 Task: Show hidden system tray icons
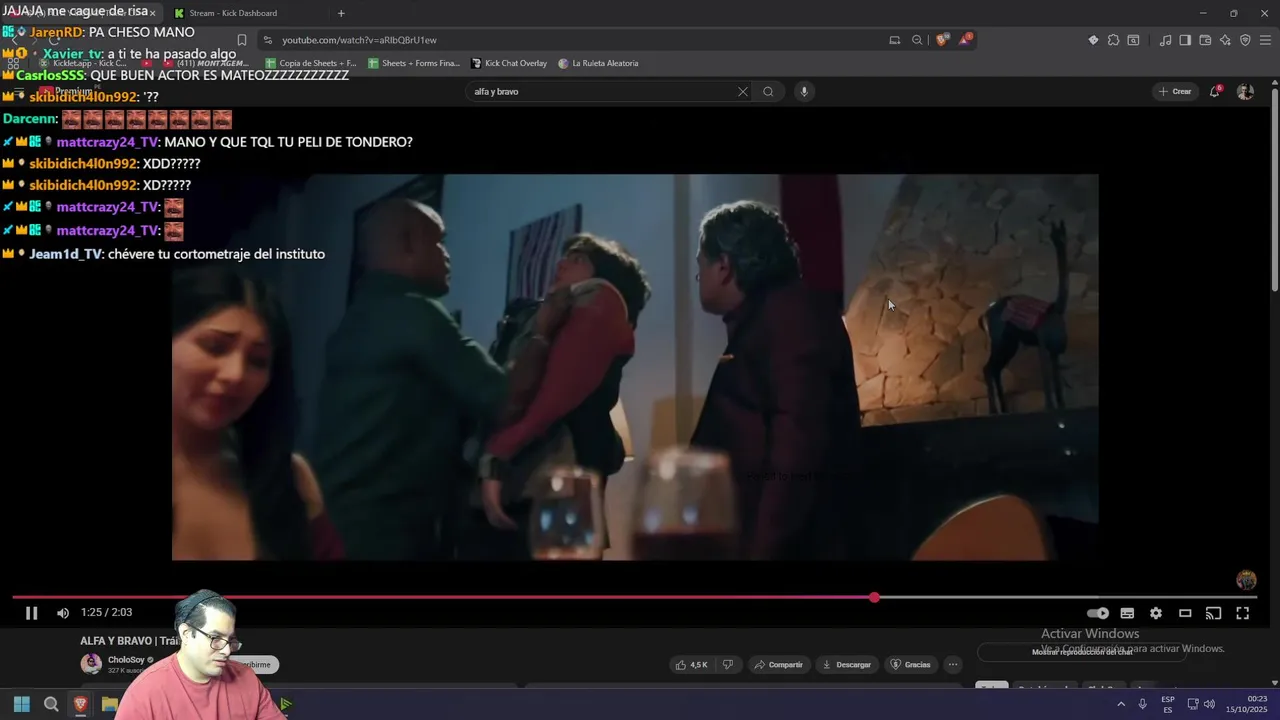pyautogui.click(x=1120, y=704)
